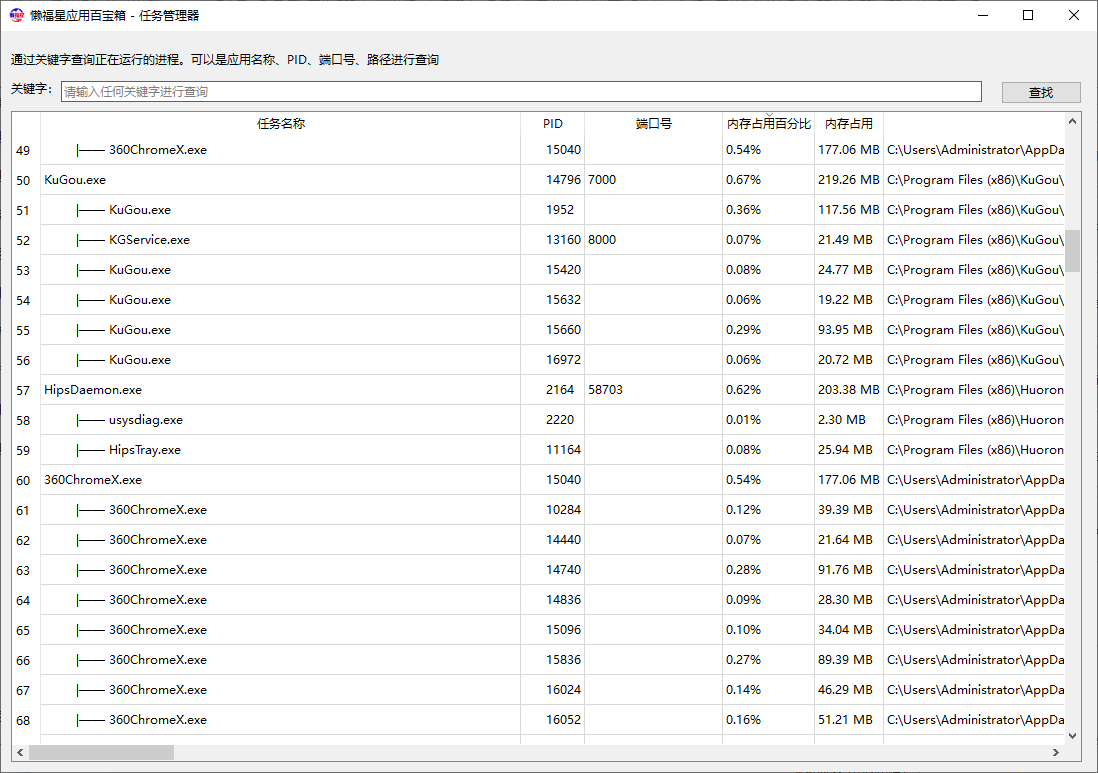Sort by 端口号 column header
The height and width of the screenshot is (773, 1098).
coord(653,124)
